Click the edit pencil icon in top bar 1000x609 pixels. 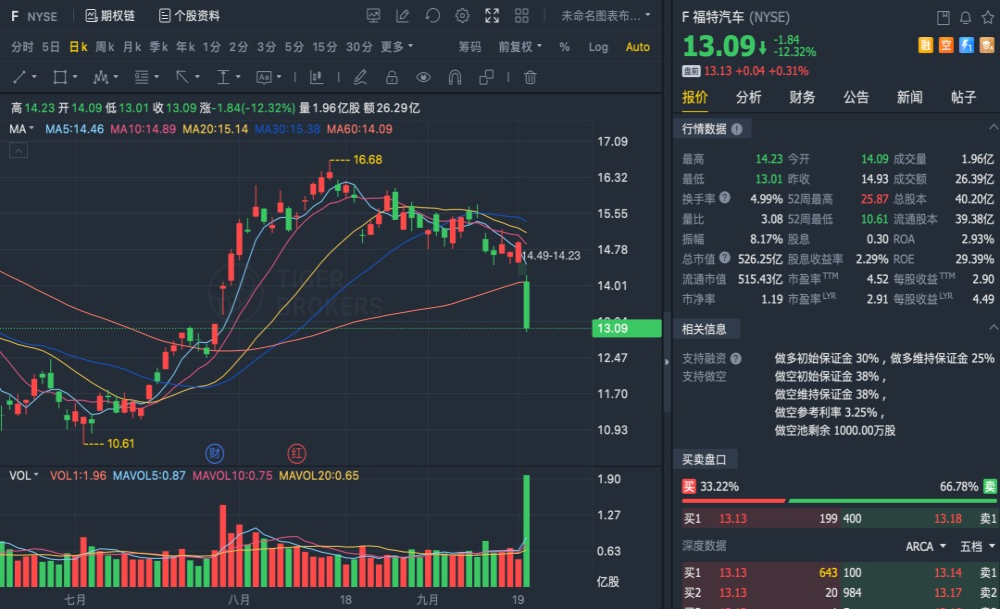click(402, 16)
